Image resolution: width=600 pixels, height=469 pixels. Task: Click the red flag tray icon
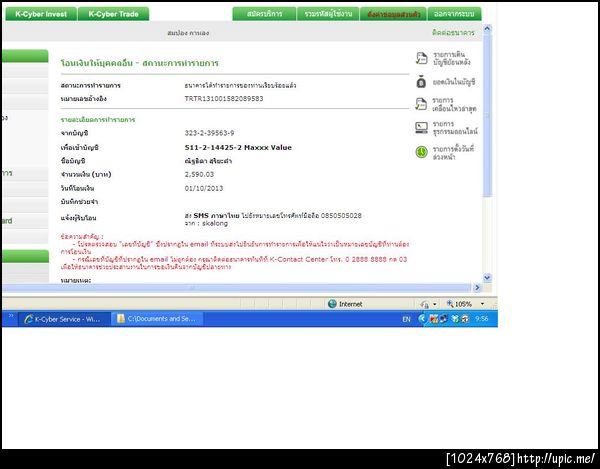pos(434,319)
